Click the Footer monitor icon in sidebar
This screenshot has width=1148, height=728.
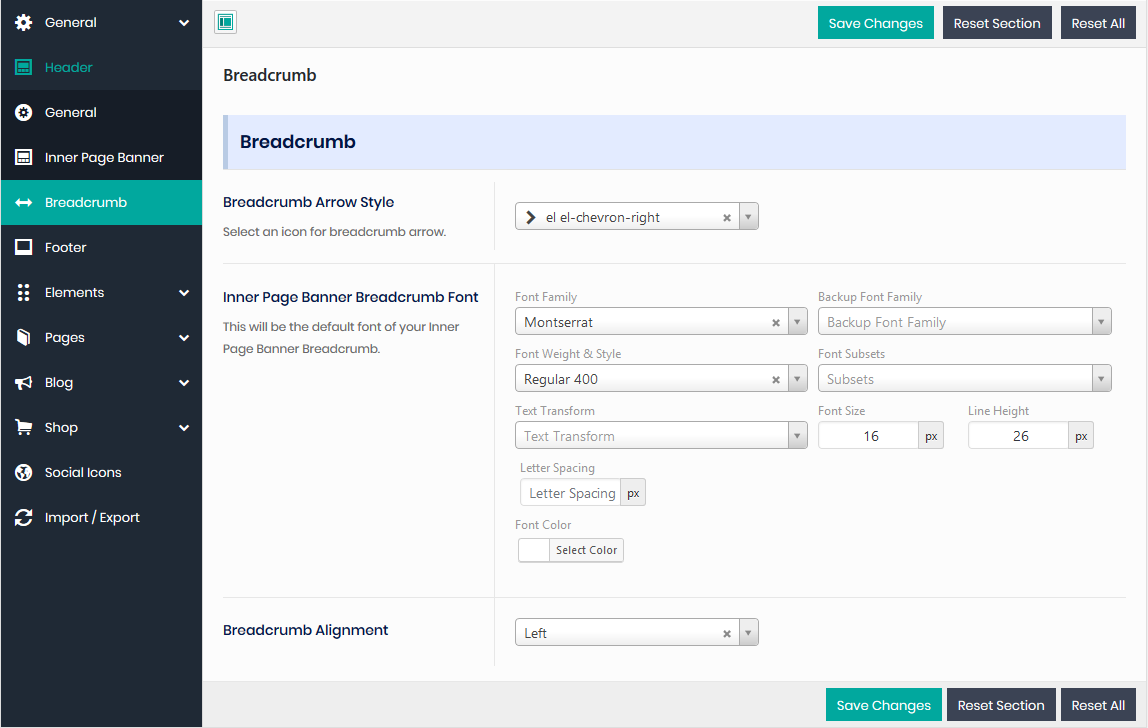[x=24, y=247]
